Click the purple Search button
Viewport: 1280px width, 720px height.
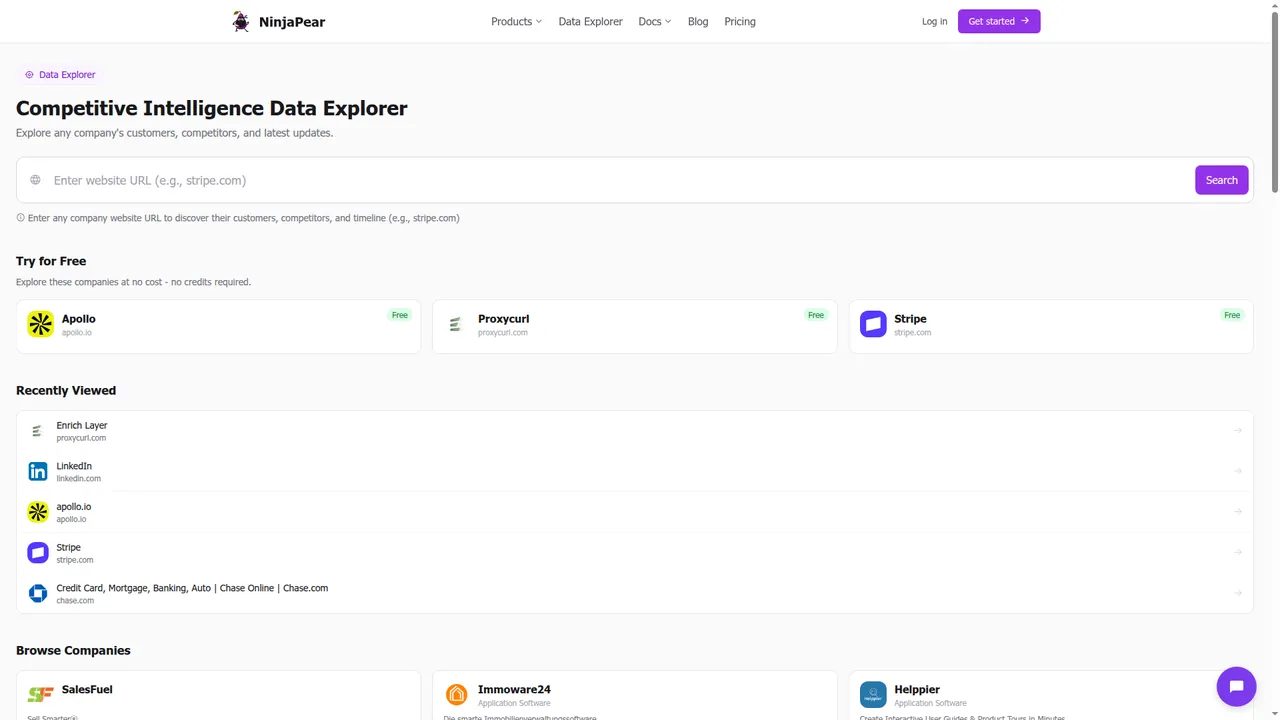(x=1221, y=180)
